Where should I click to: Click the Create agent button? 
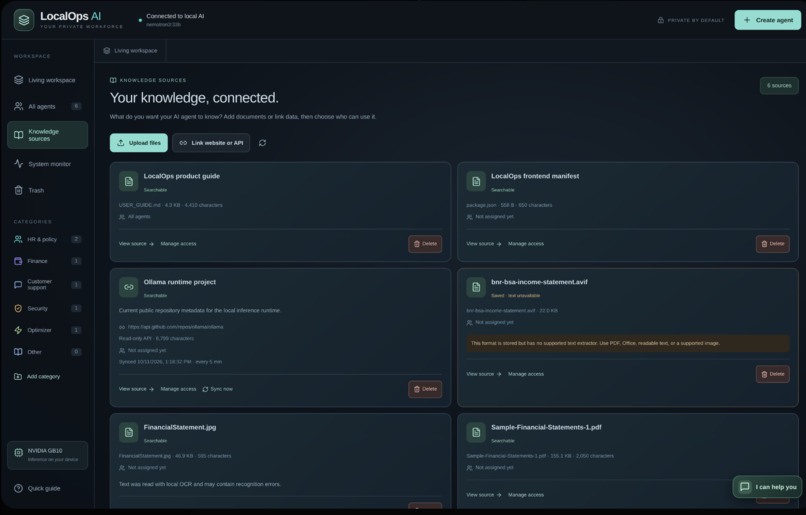[x=767, y=20]
